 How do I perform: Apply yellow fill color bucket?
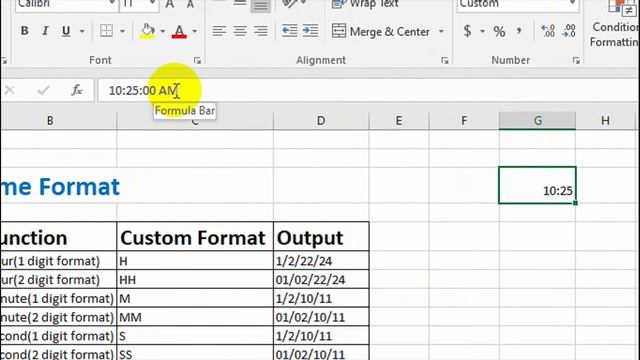148,31
